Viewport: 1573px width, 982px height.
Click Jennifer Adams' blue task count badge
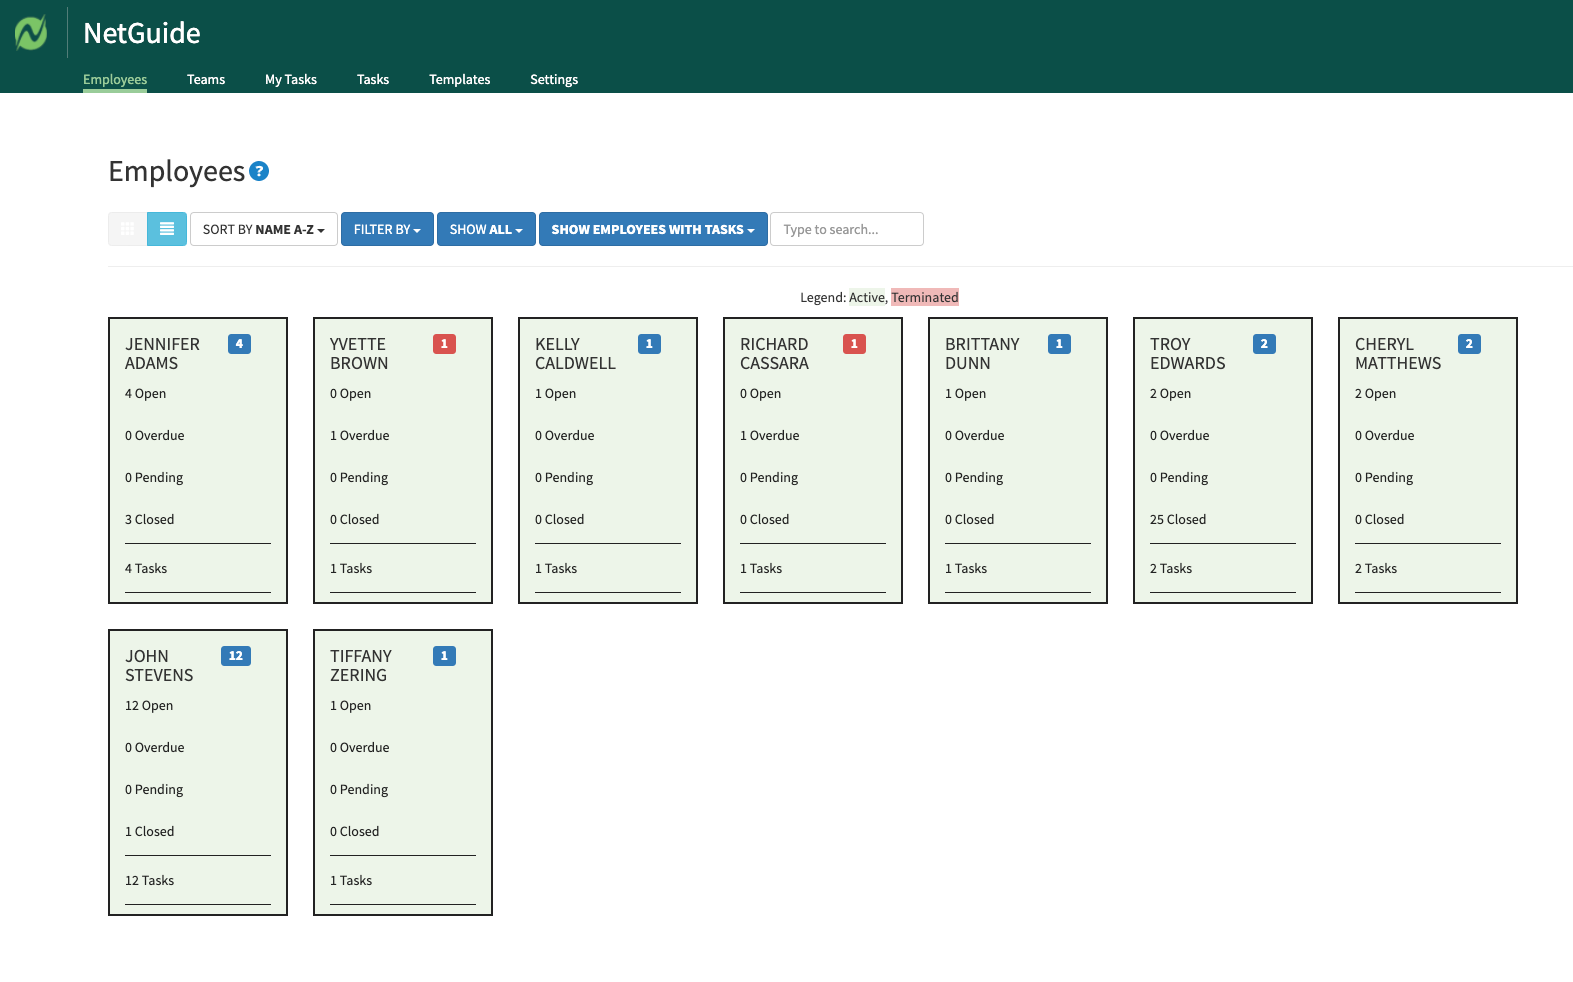point(239,344)
